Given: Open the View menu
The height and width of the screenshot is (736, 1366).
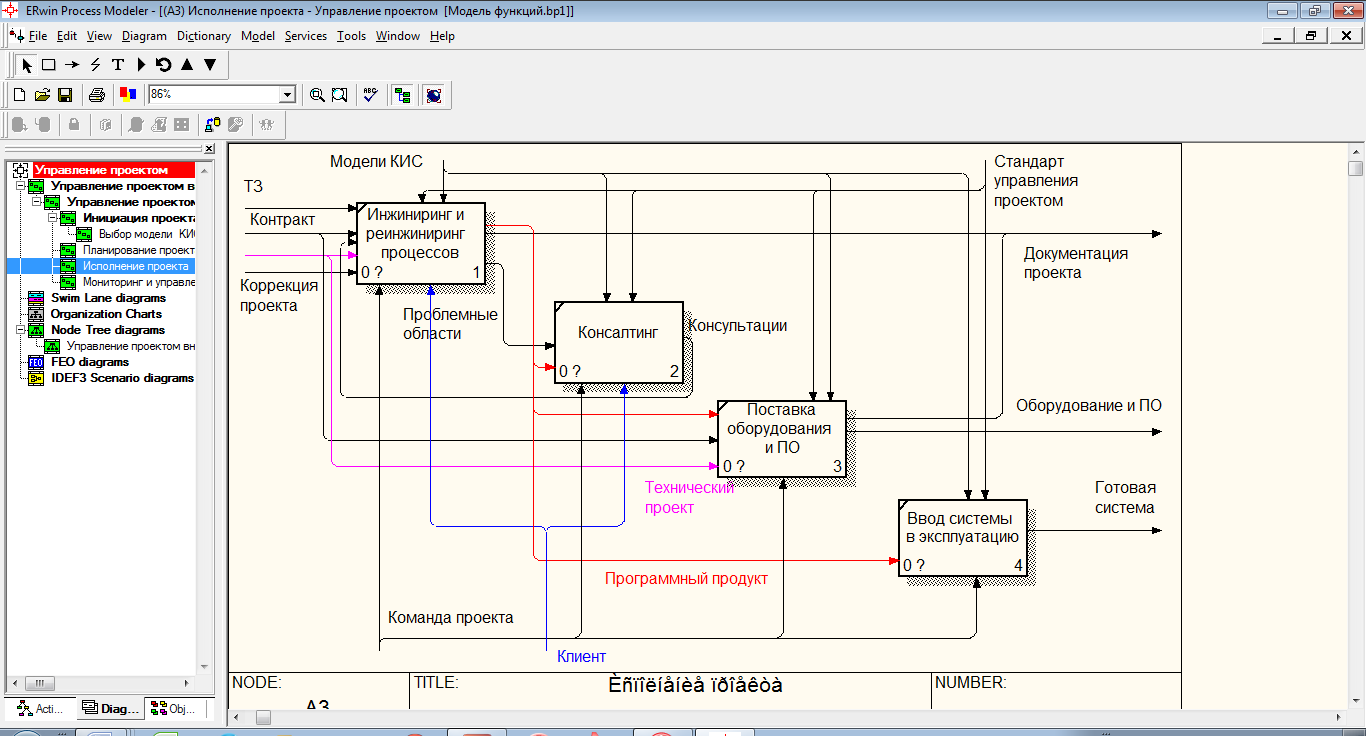Looking at the screenshot, I should pos(99,36).
